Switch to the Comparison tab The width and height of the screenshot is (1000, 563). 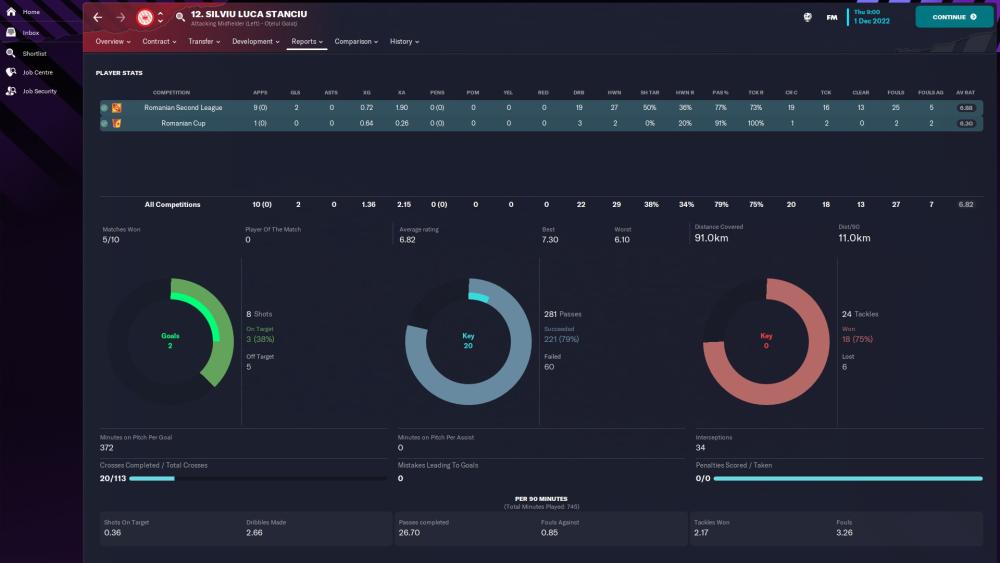tap(356, 42)
